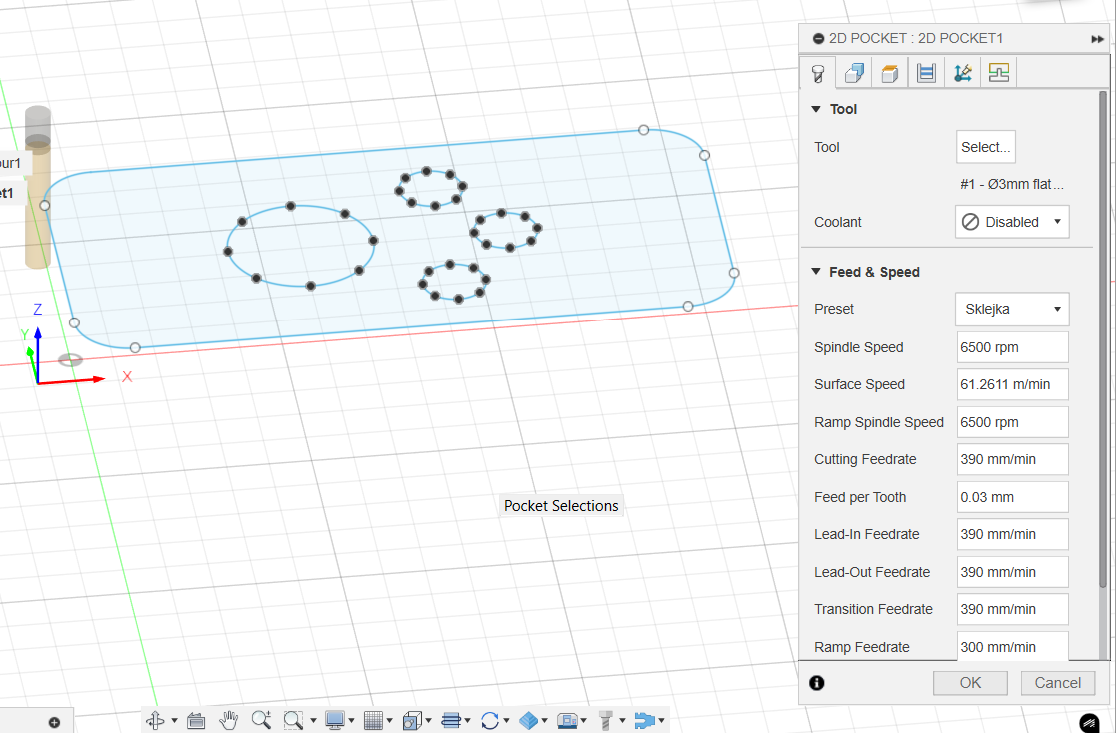Activate the Zoom Window tool
Viewport: 1118px width, 733px height.
point(293,720)
